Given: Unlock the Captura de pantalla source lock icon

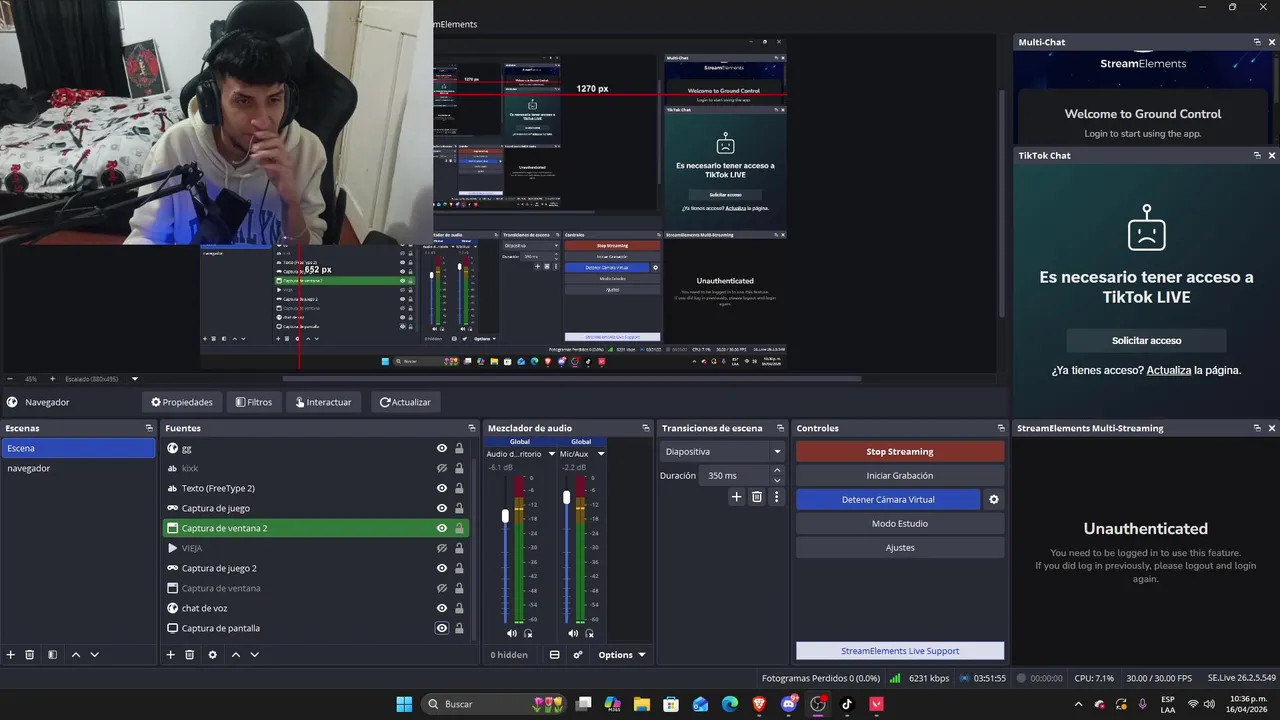Looking at the screenshot, I should click(x=459, y=628).
